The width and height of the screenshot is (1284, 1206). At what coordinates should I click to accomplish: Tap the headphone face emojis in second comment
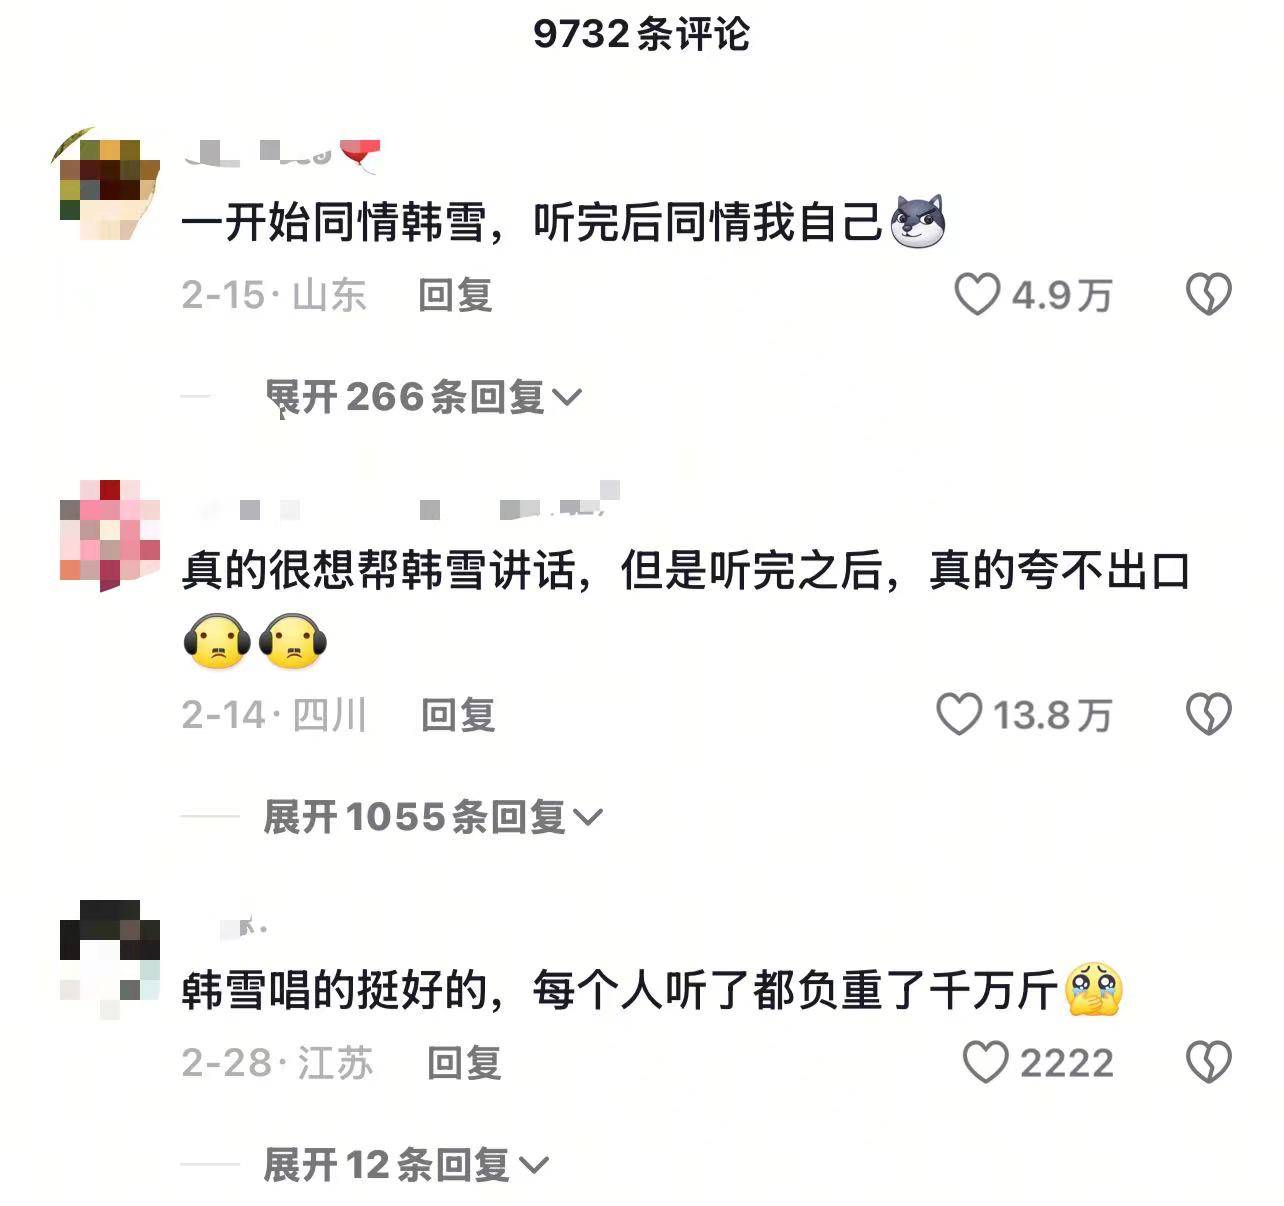click(256, 642)
